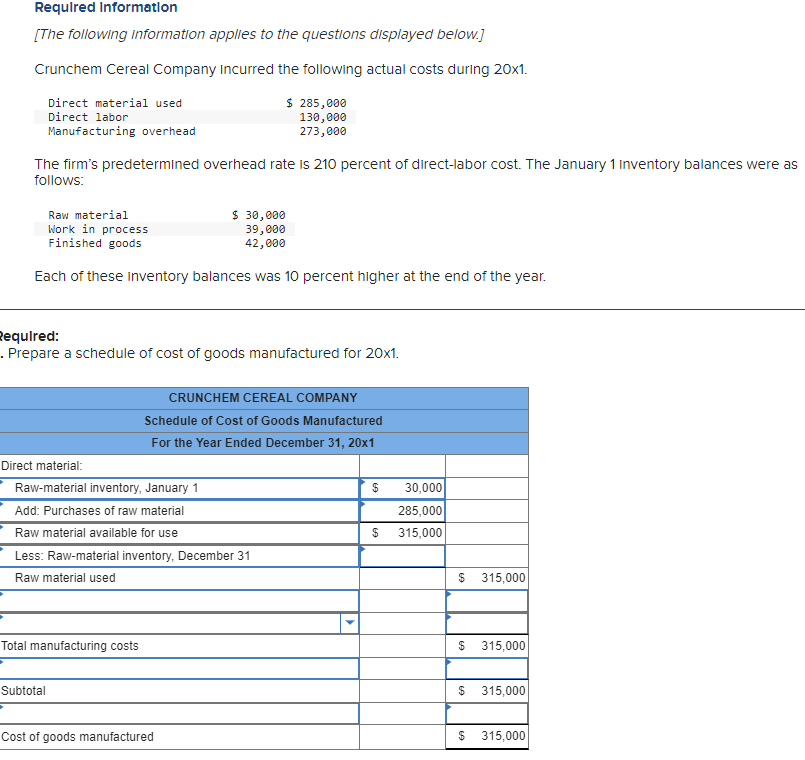
Task: Click the Subtotal label
Action: pos(23,691)
